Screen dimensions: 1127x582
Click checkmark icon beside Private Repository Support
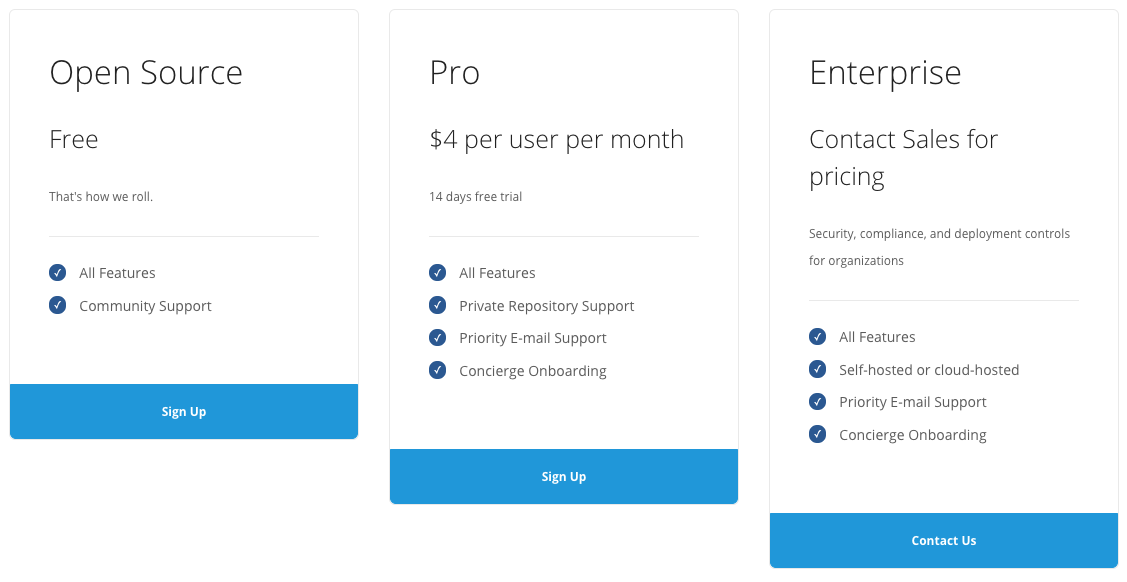coord(438,305)
